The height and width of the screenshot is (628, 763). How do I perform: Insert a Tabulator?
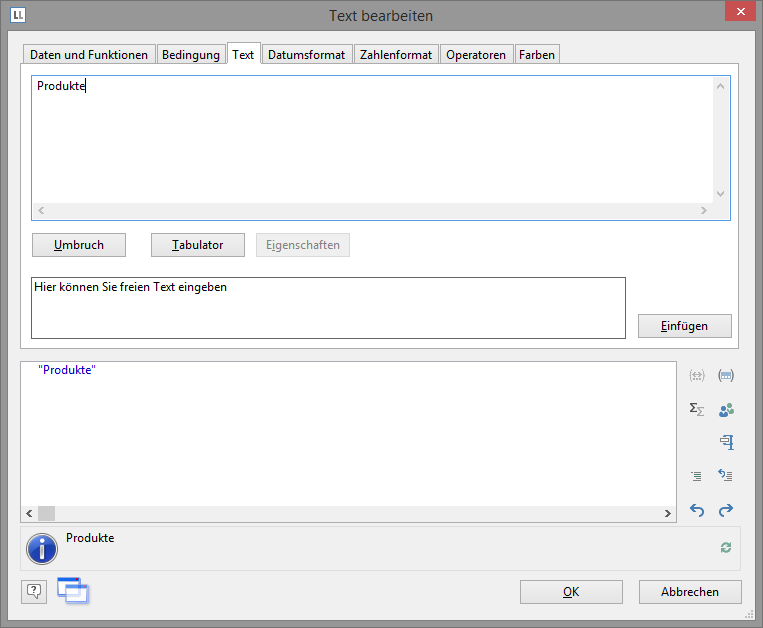198,245
